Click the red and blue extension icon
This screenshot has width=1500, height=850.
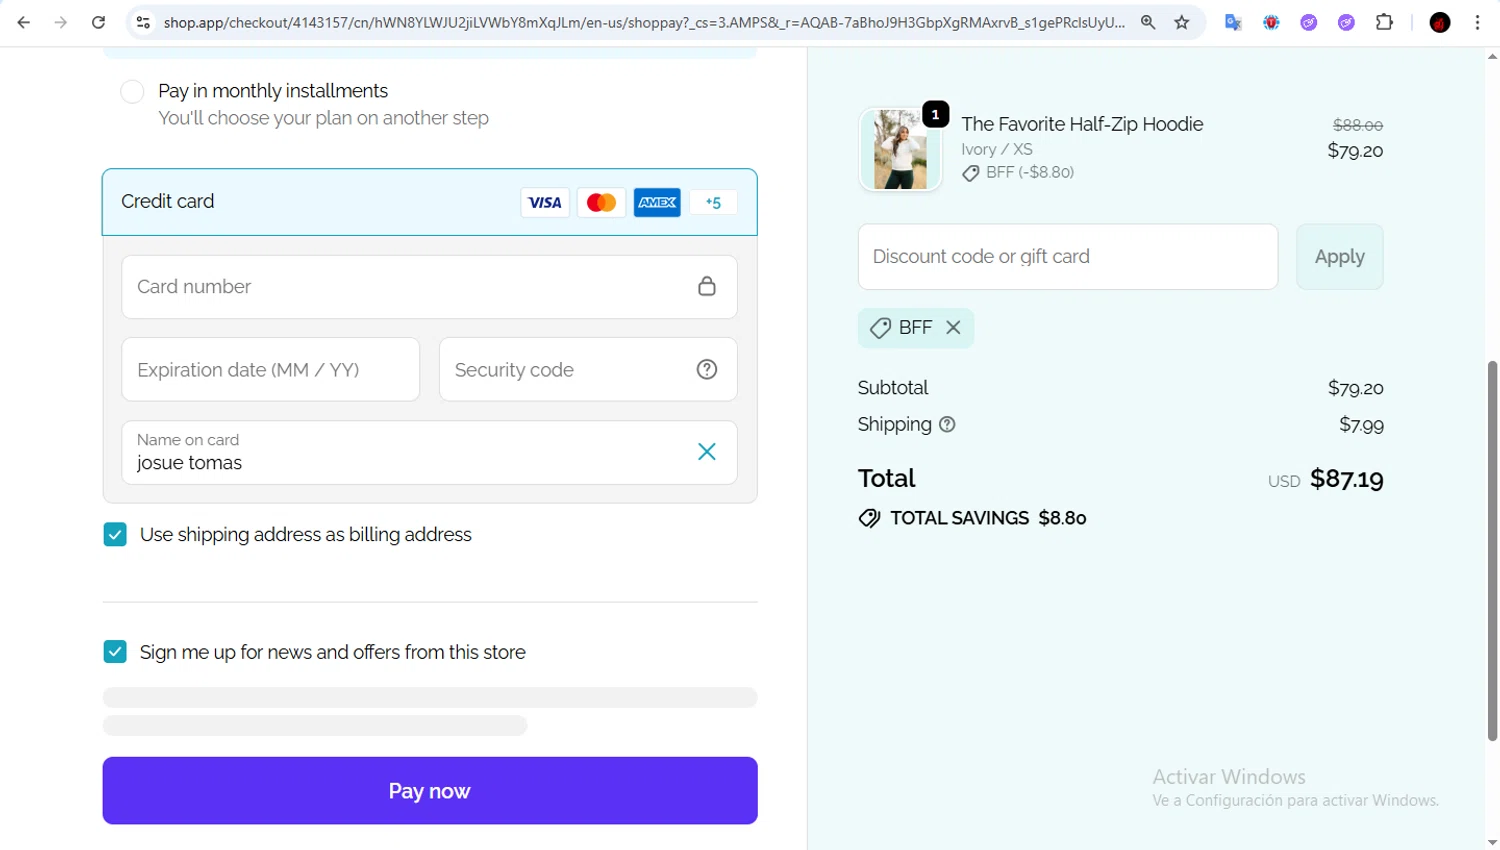[1271, 22]
